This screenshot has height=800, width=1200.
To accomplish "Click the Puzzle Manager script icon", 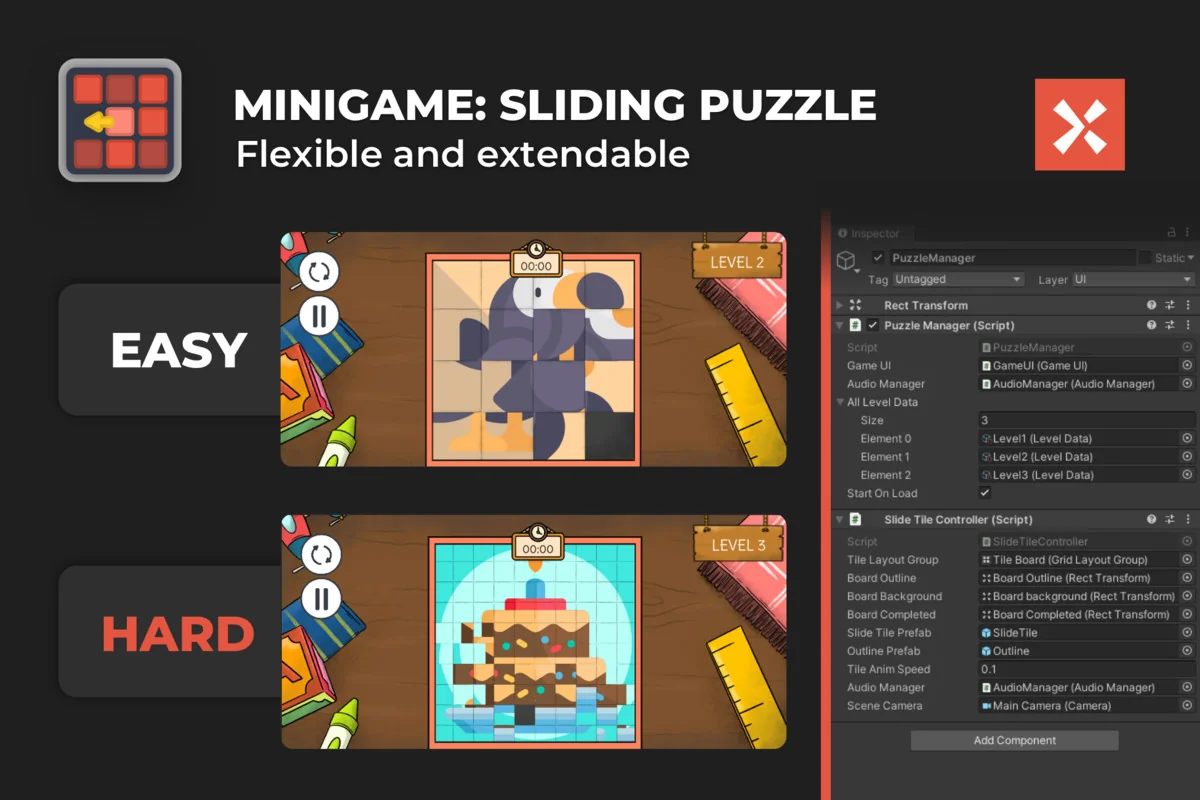I will click(x=853, y=326).
